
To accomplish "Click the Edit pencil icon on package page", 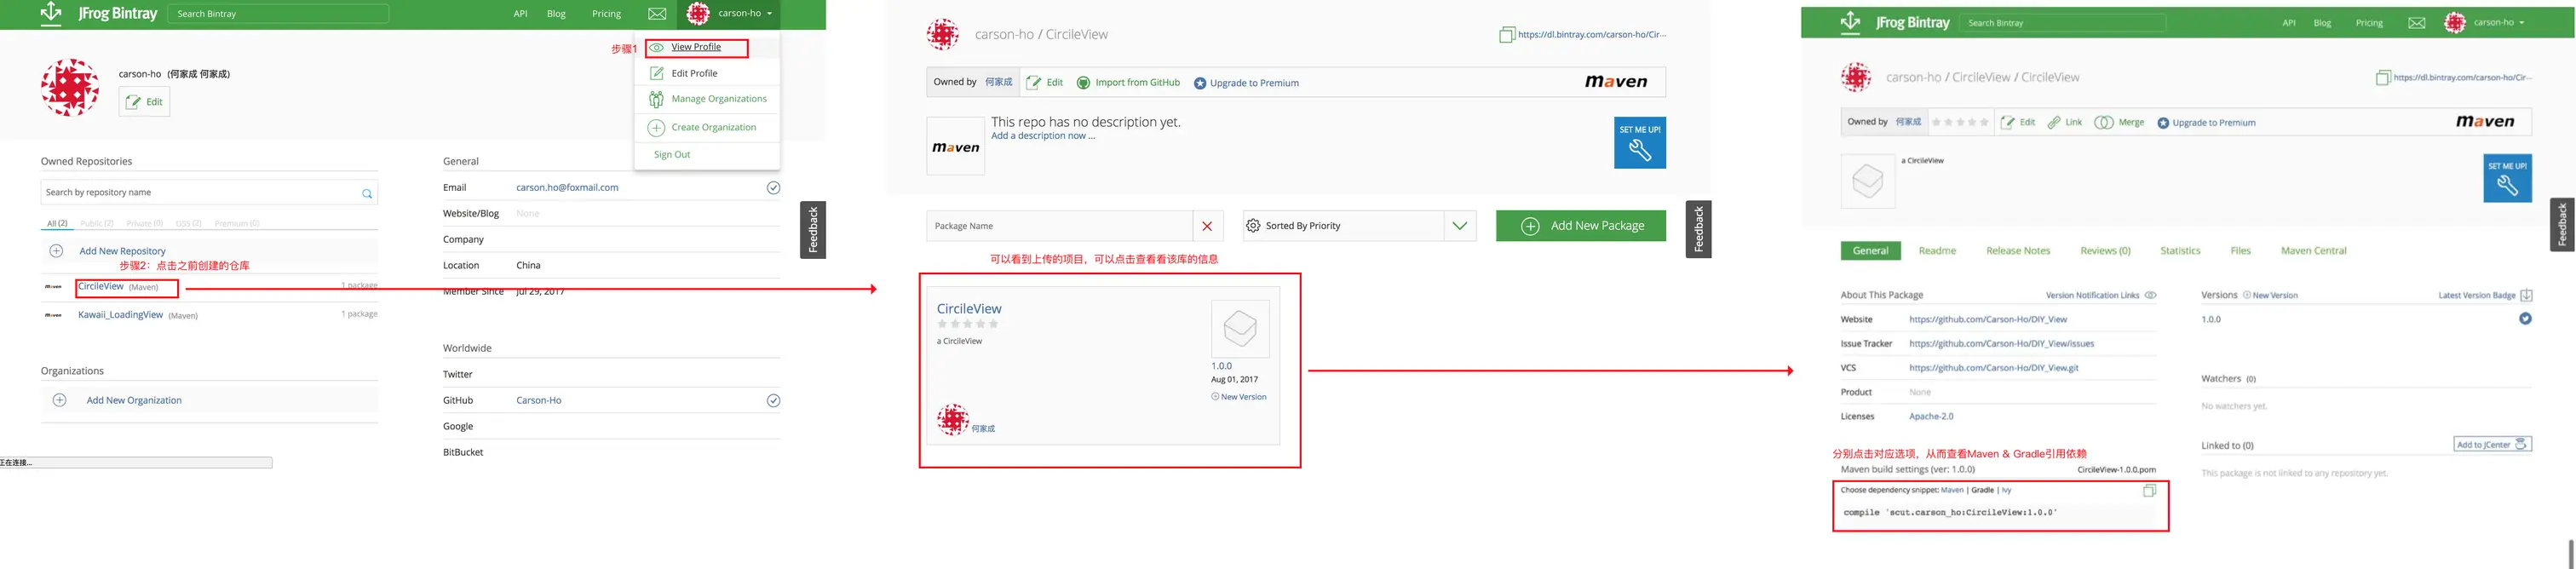I will (x=2007, y=122).
